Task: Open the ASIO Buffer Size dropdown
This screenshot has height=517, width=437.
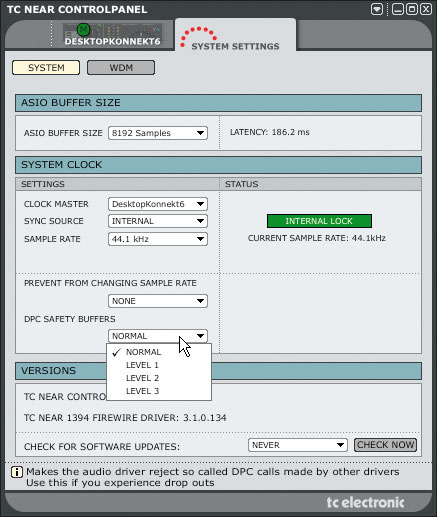Action: point(158,133)
